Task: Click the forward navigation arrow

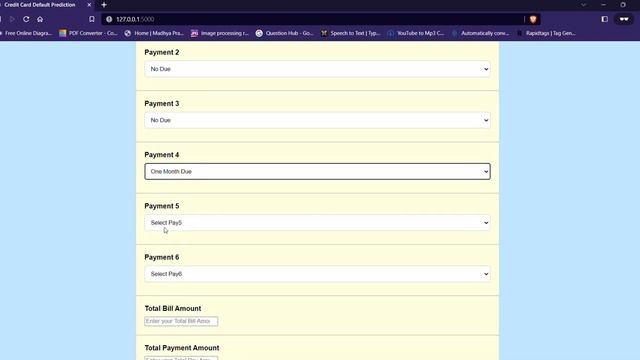Action: (x=12, y=19)
